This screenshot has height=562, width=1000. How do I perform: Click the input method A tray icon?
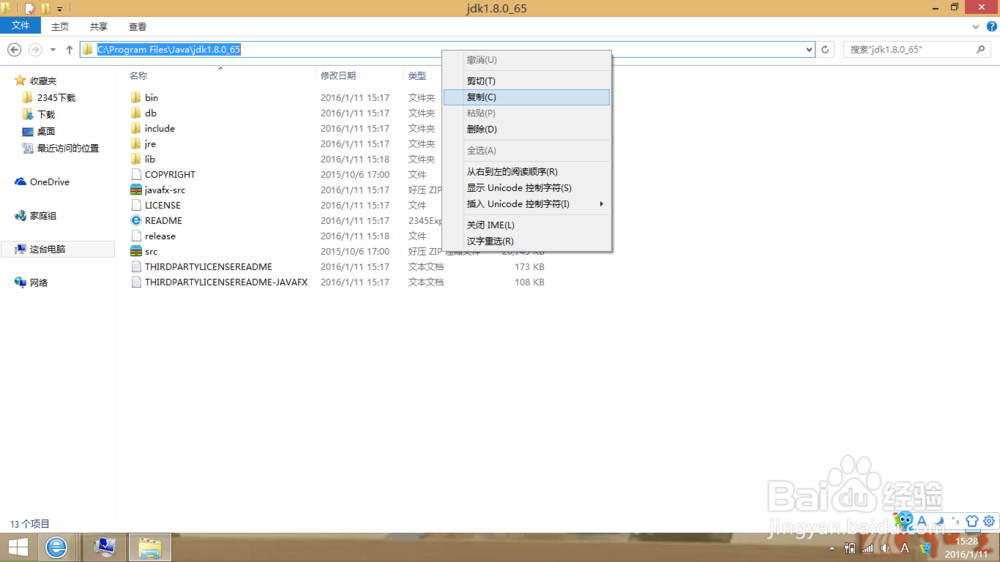(904, 548)
